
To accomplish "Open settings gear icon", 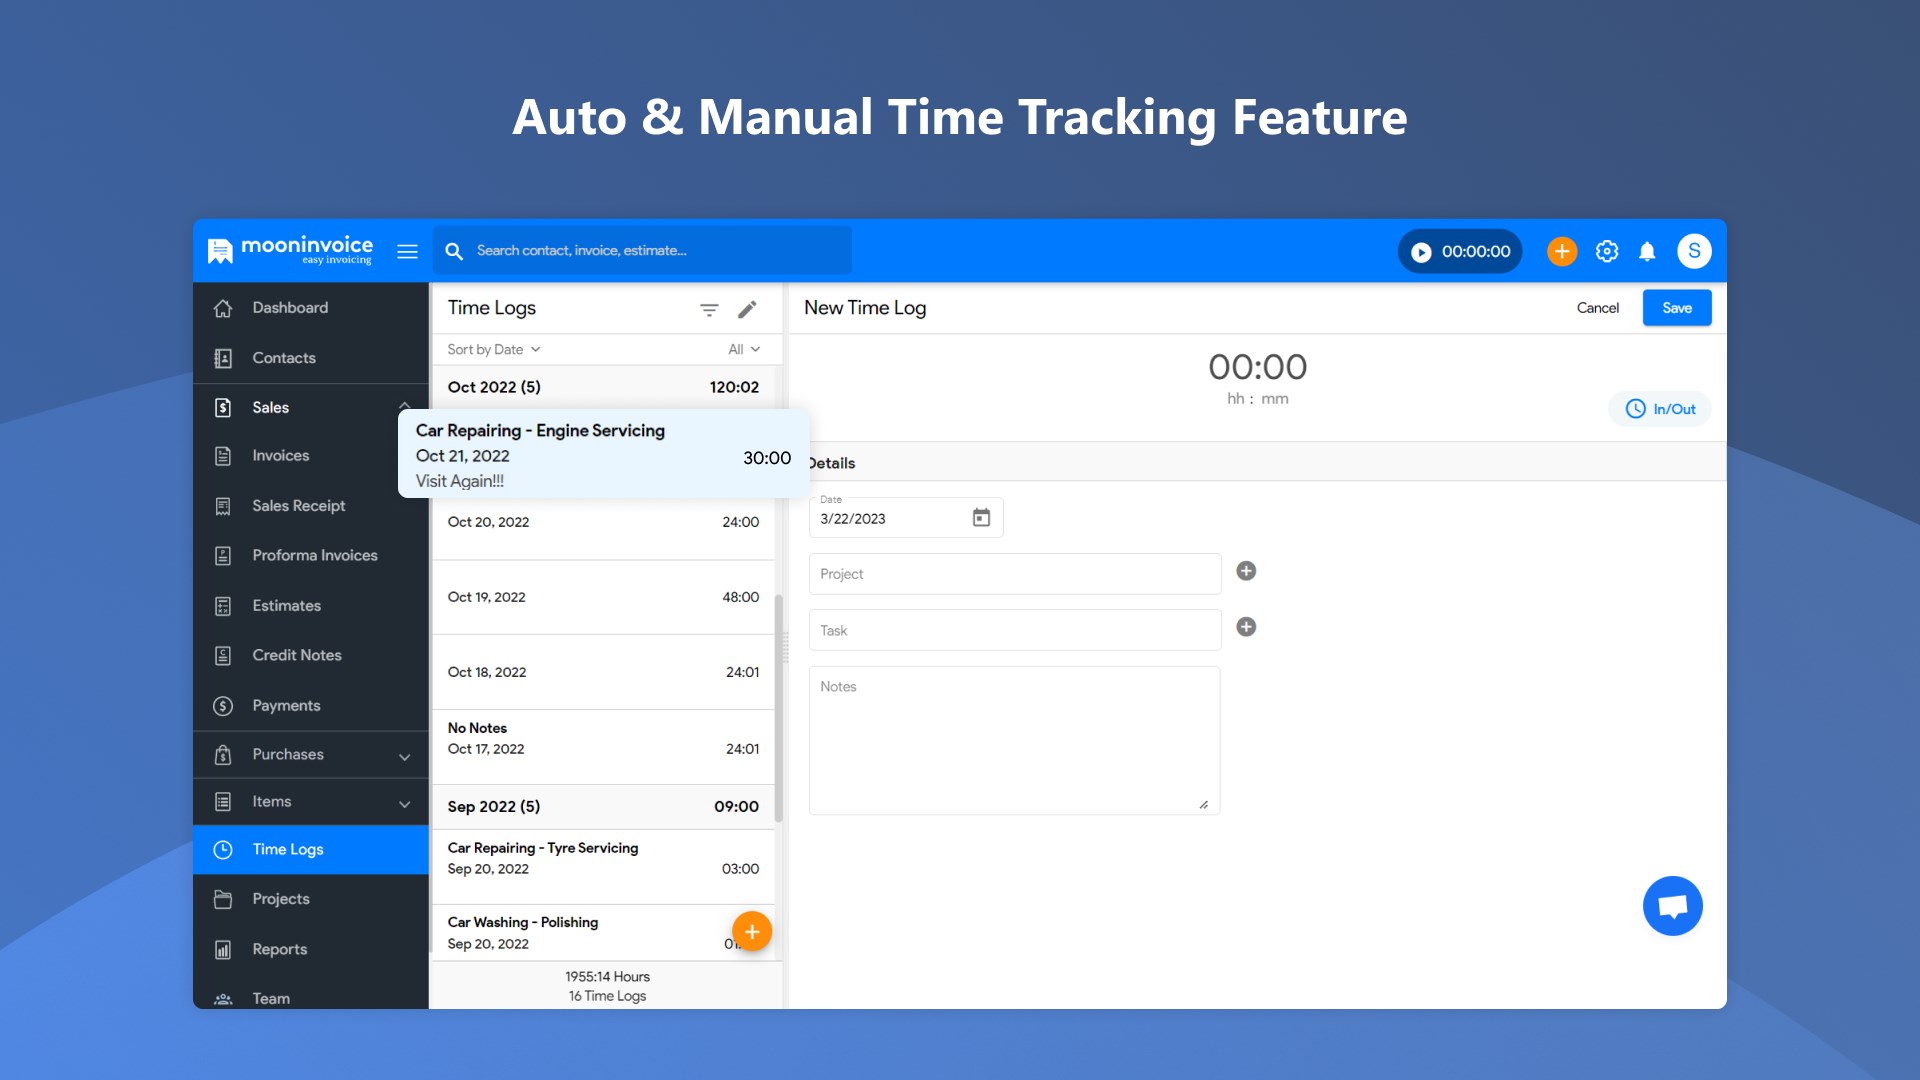I will coord(1607,251).
